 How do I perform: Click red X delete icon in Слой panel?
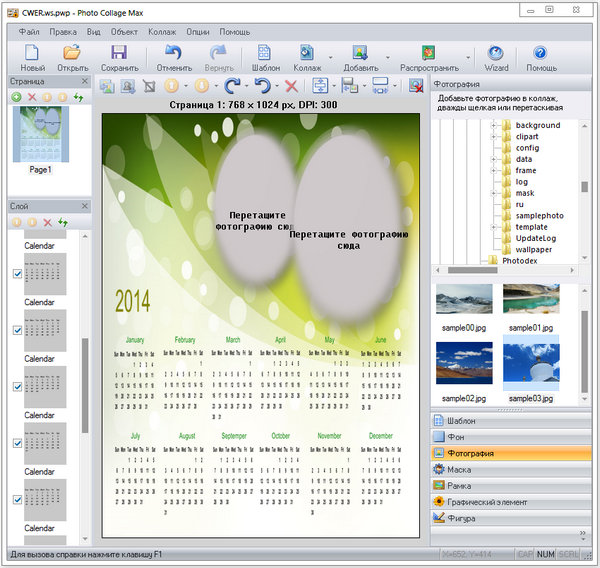coord(47,222)
